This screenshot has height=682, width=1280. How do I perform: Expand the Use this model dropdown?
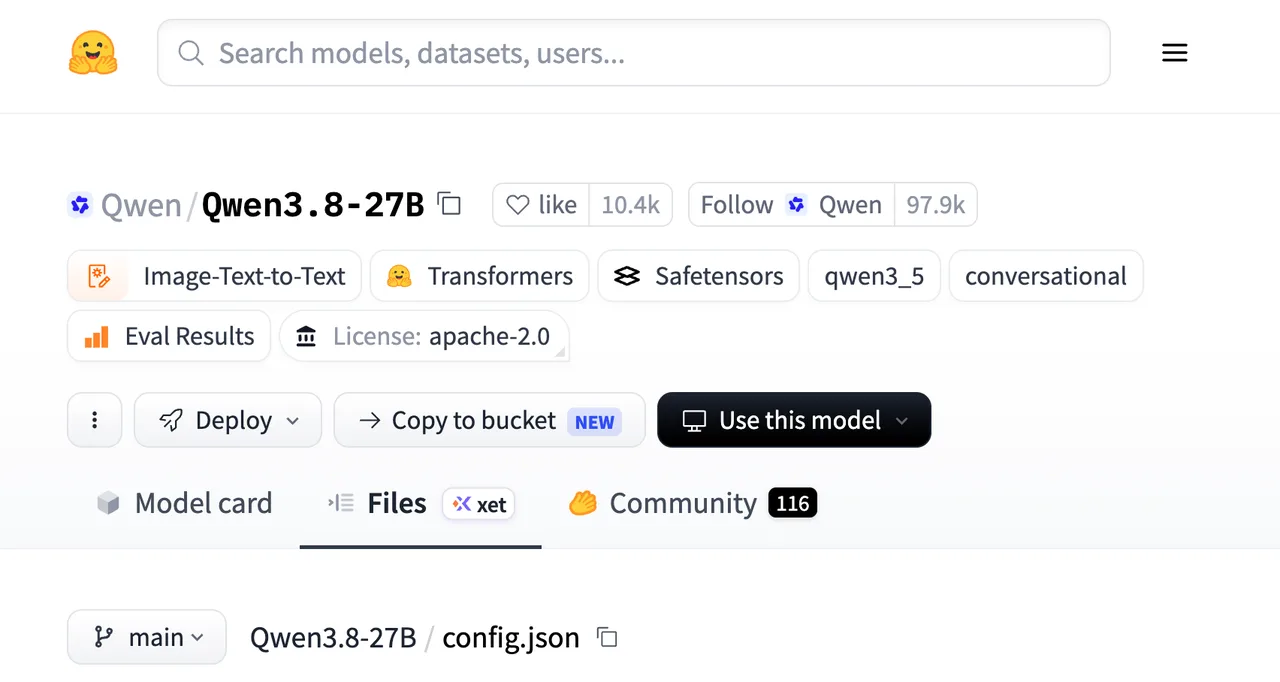coord(794,420)
